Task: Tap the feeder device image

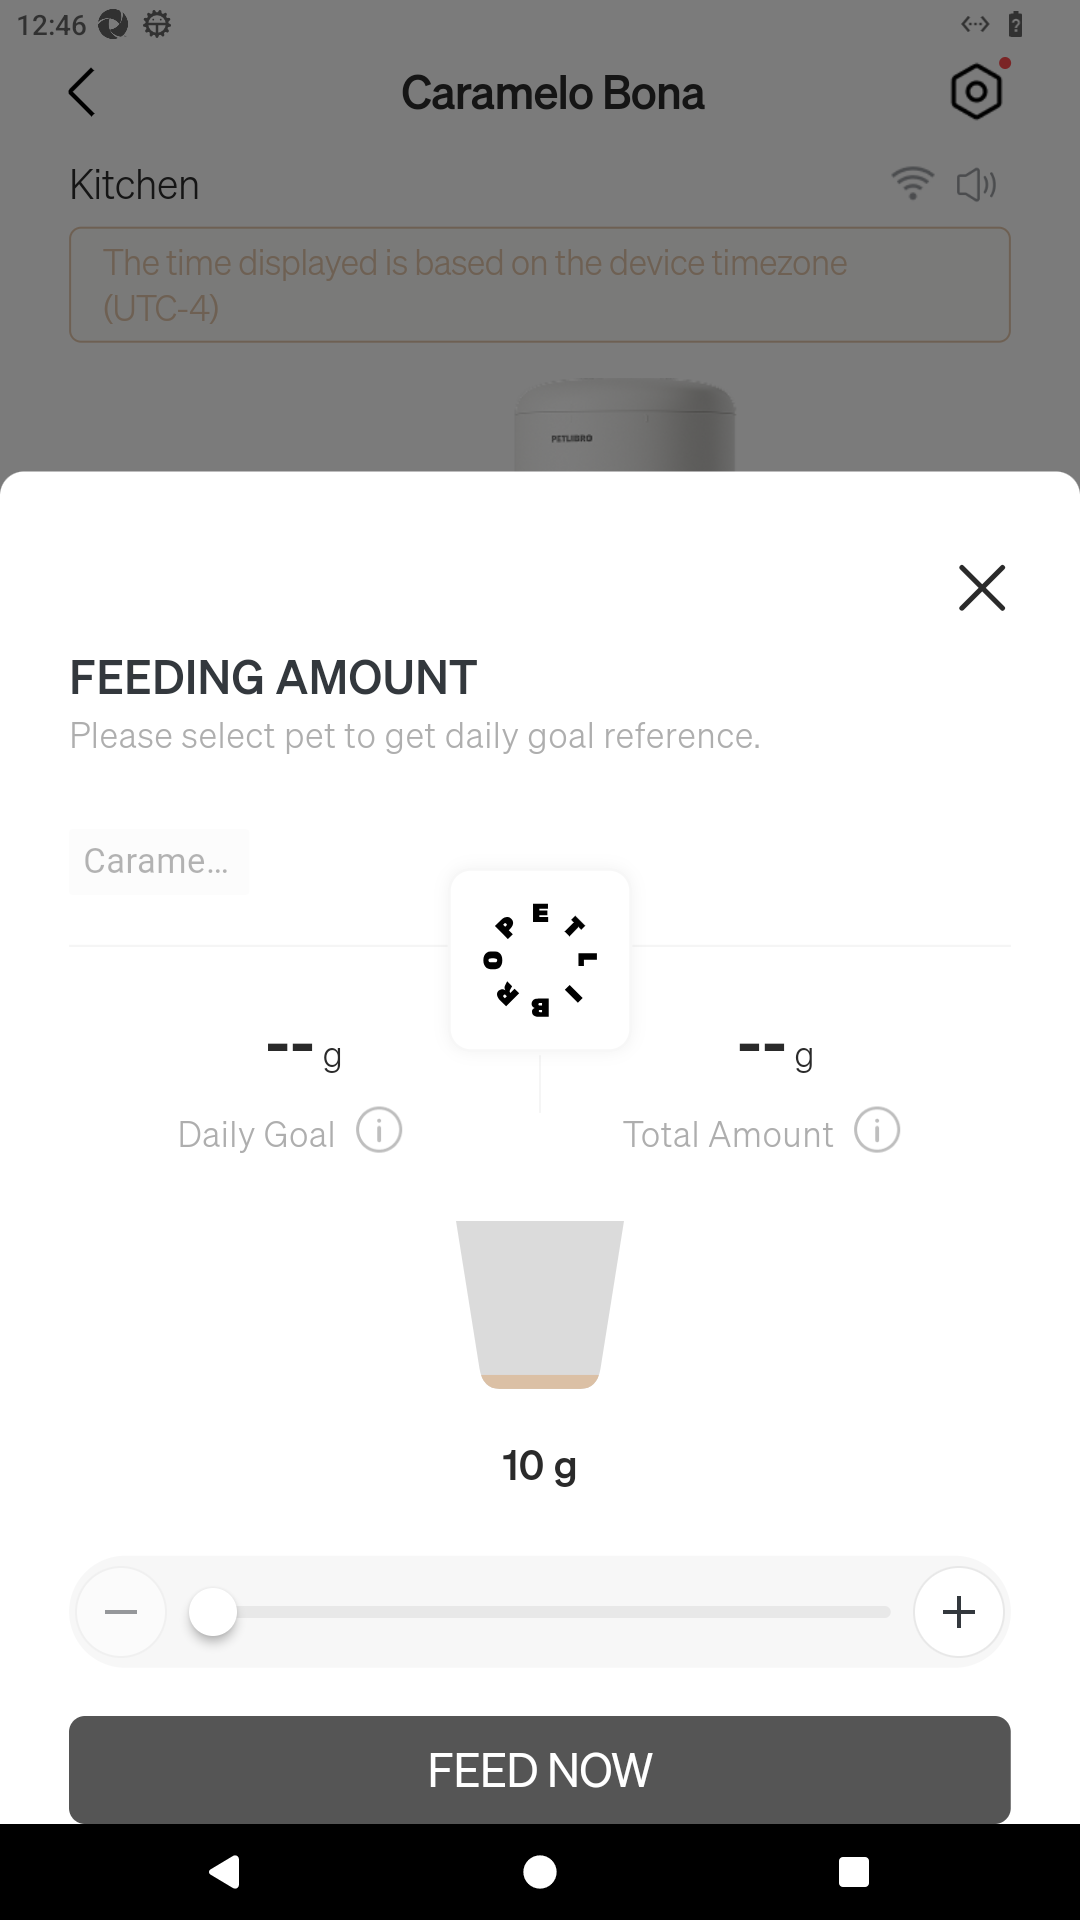Action: [x=625, y=424]
